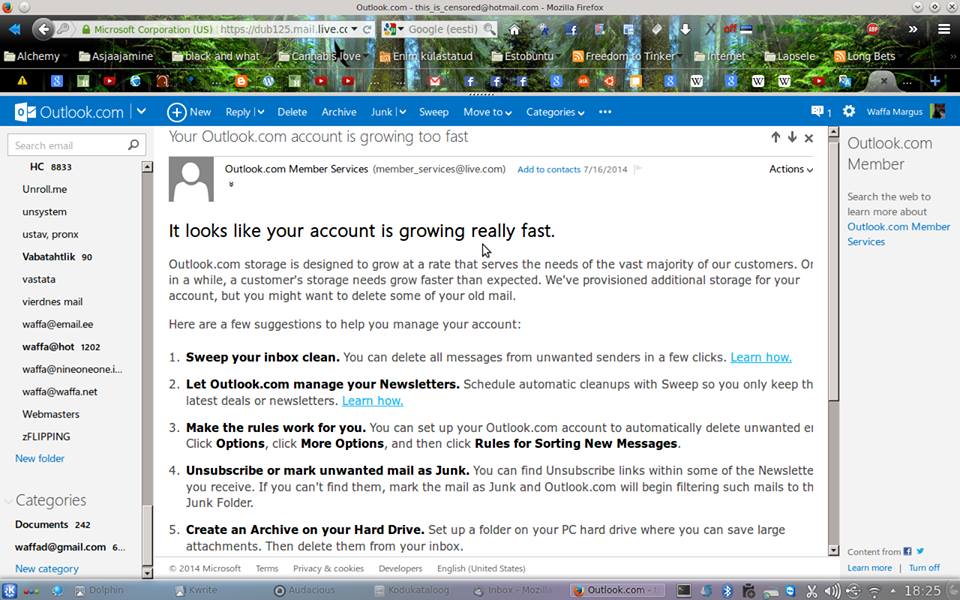Switch to the yellow warning triangle tab

[x=22, y=80]
